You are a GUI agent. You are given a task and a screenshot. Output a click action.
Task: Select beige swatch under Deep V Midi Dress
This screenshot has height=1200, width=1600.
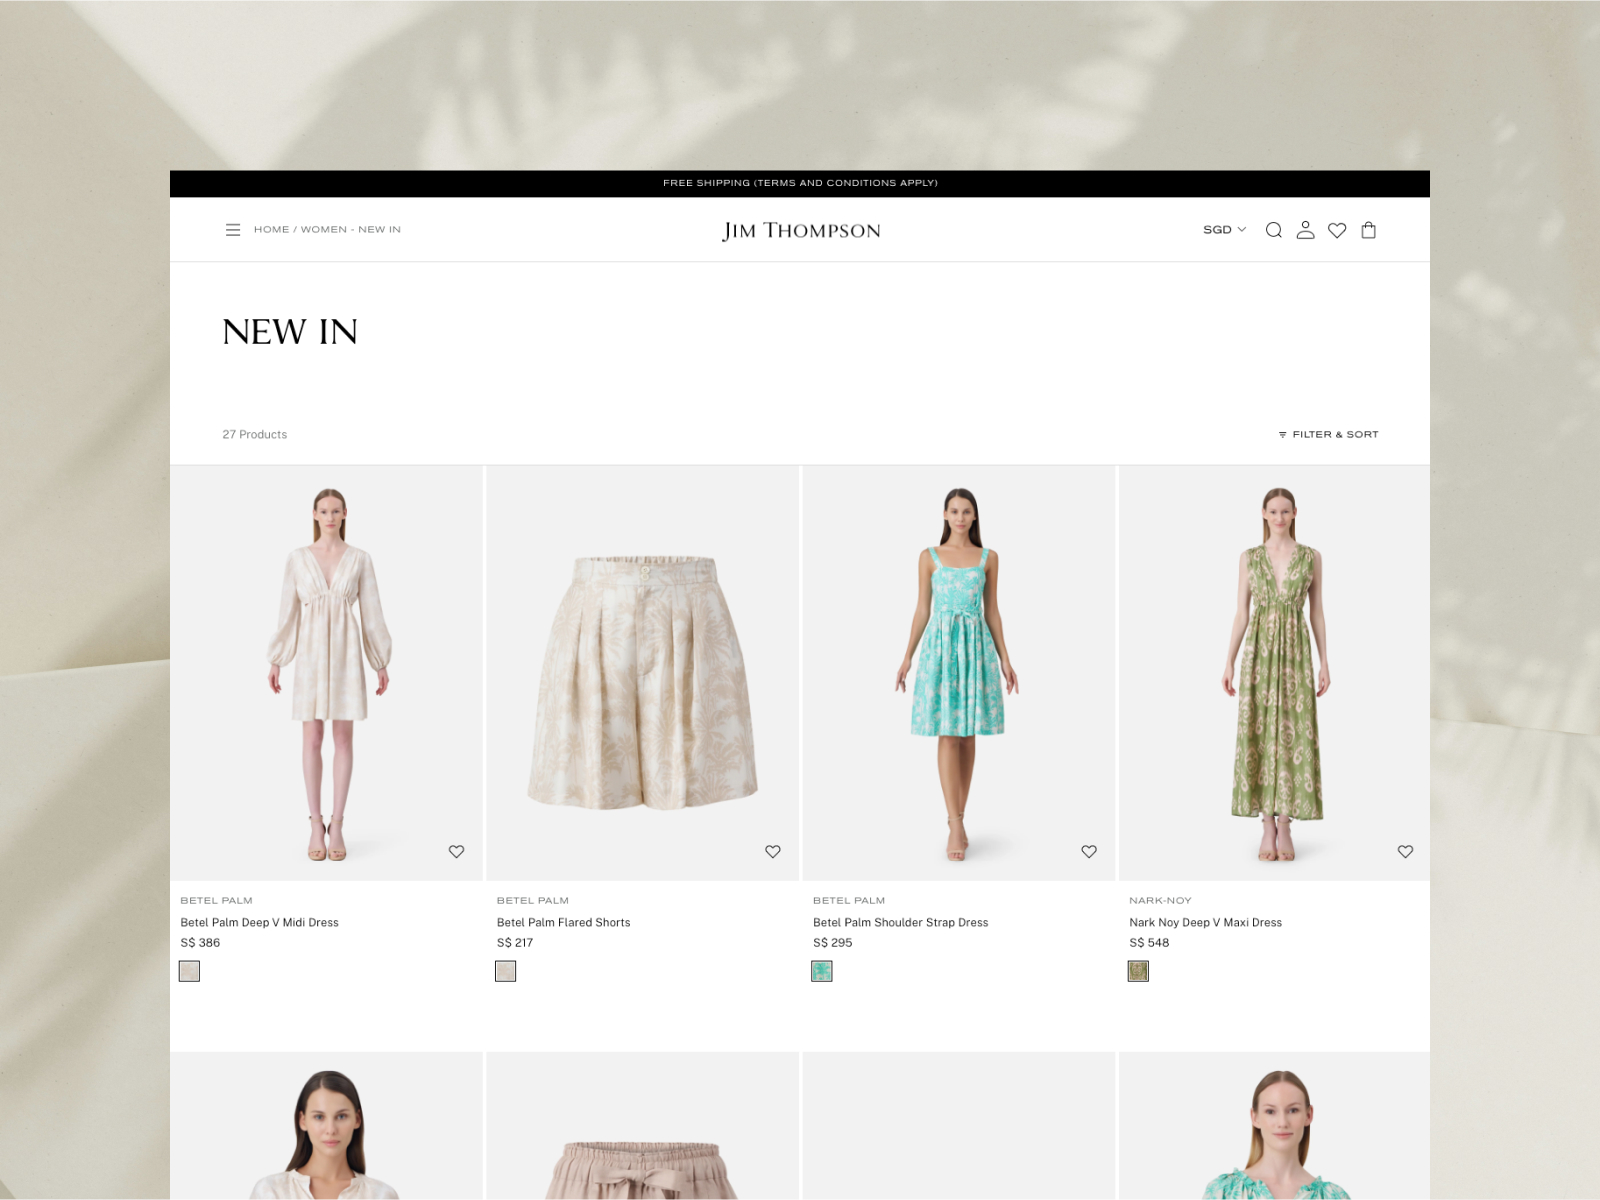189,971
